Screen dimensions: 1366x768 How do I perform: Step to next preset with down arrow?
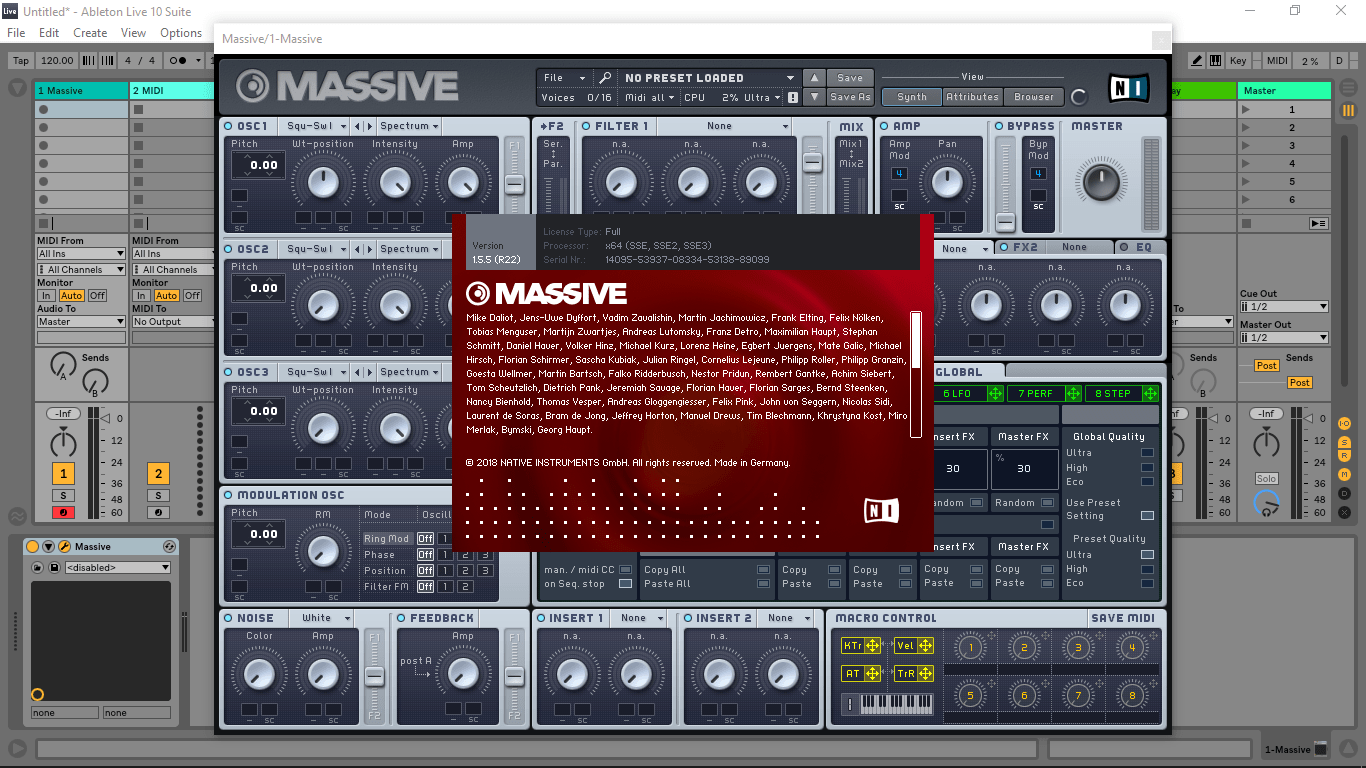tap(815, 97)
